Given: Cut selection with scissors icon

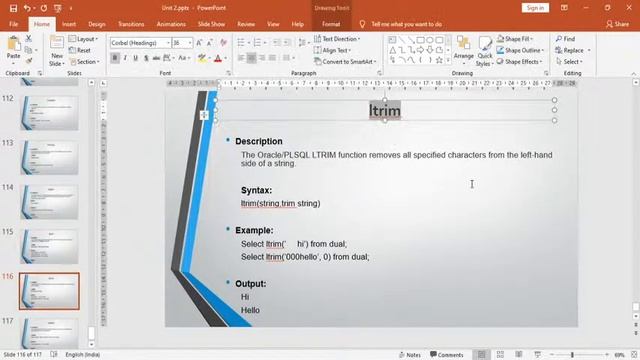Looking at the screenshot, I should (x=29, y=38).
